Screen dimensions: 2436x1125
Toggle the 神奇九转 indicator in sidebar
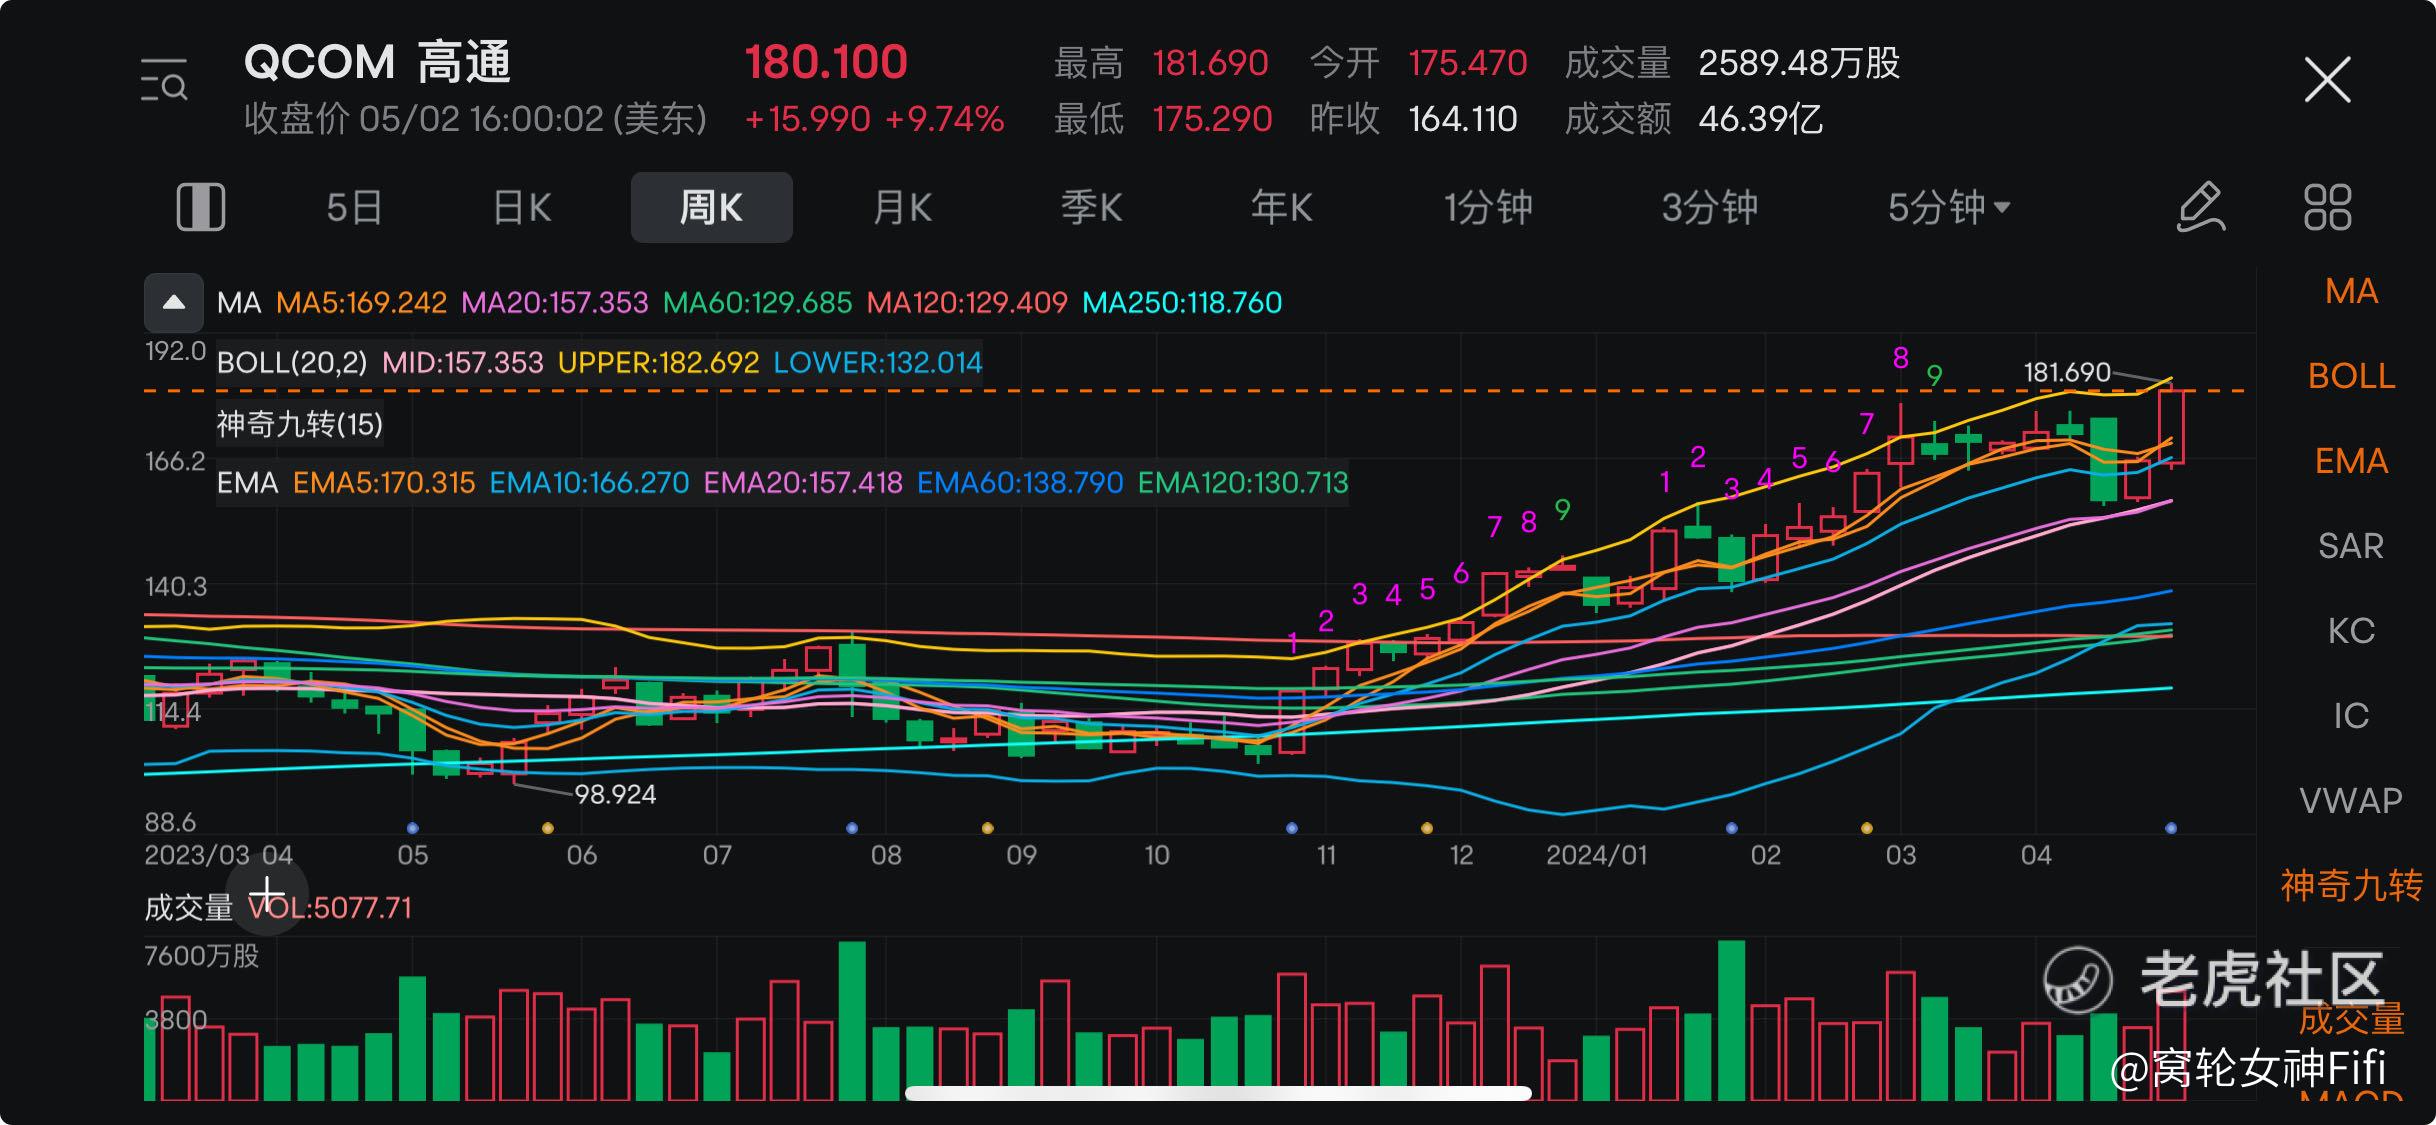(x=2351, y=886)
